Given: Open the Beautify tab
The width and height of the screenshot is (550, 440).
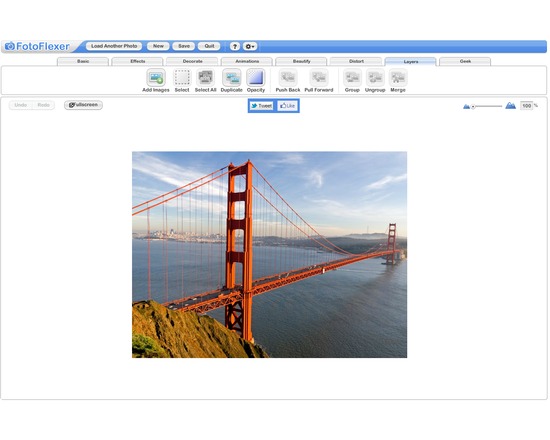Looking at the screenshot, I should [x=301, y=61].
